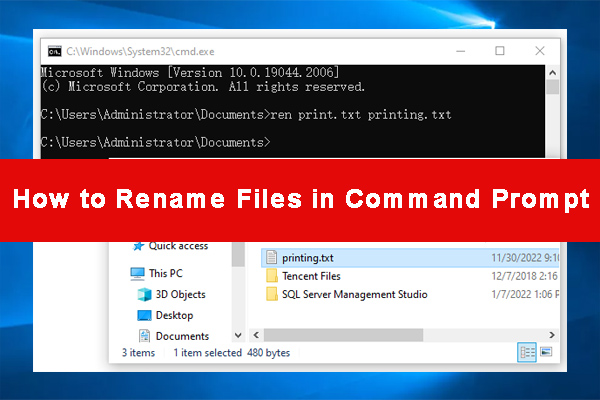Screen dimensions: 600x400
Task: Select This PC in navigation pane
Action: pyautogui.click(x=166, y=273)
